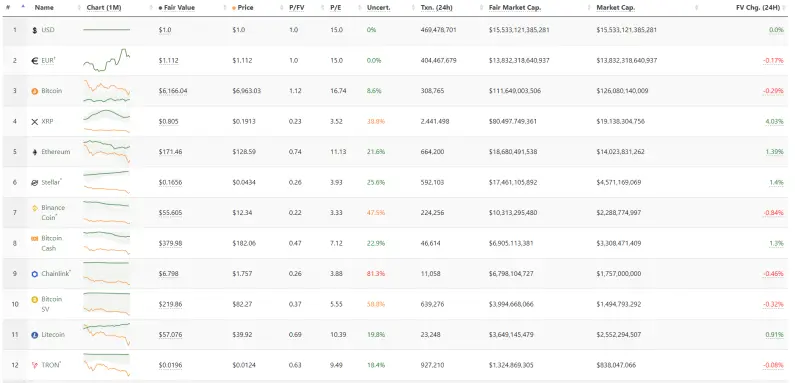The height and width of the screenshot is (383, 795).
Task: Click the USD dollar coin icon
Action: [x=34, y=30]
